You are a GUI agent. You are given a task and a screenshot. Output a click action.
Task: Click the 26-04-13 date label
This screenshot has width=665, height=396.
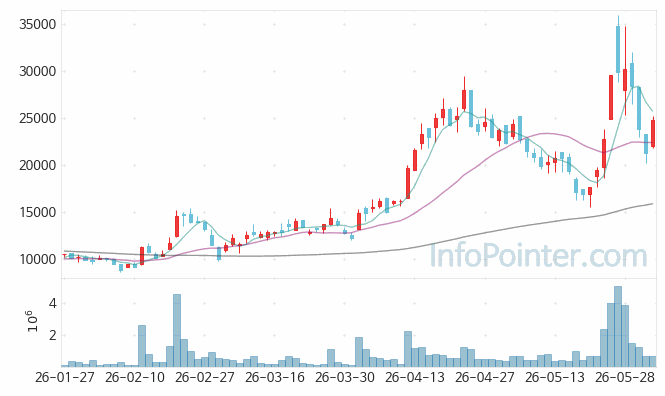414,377
